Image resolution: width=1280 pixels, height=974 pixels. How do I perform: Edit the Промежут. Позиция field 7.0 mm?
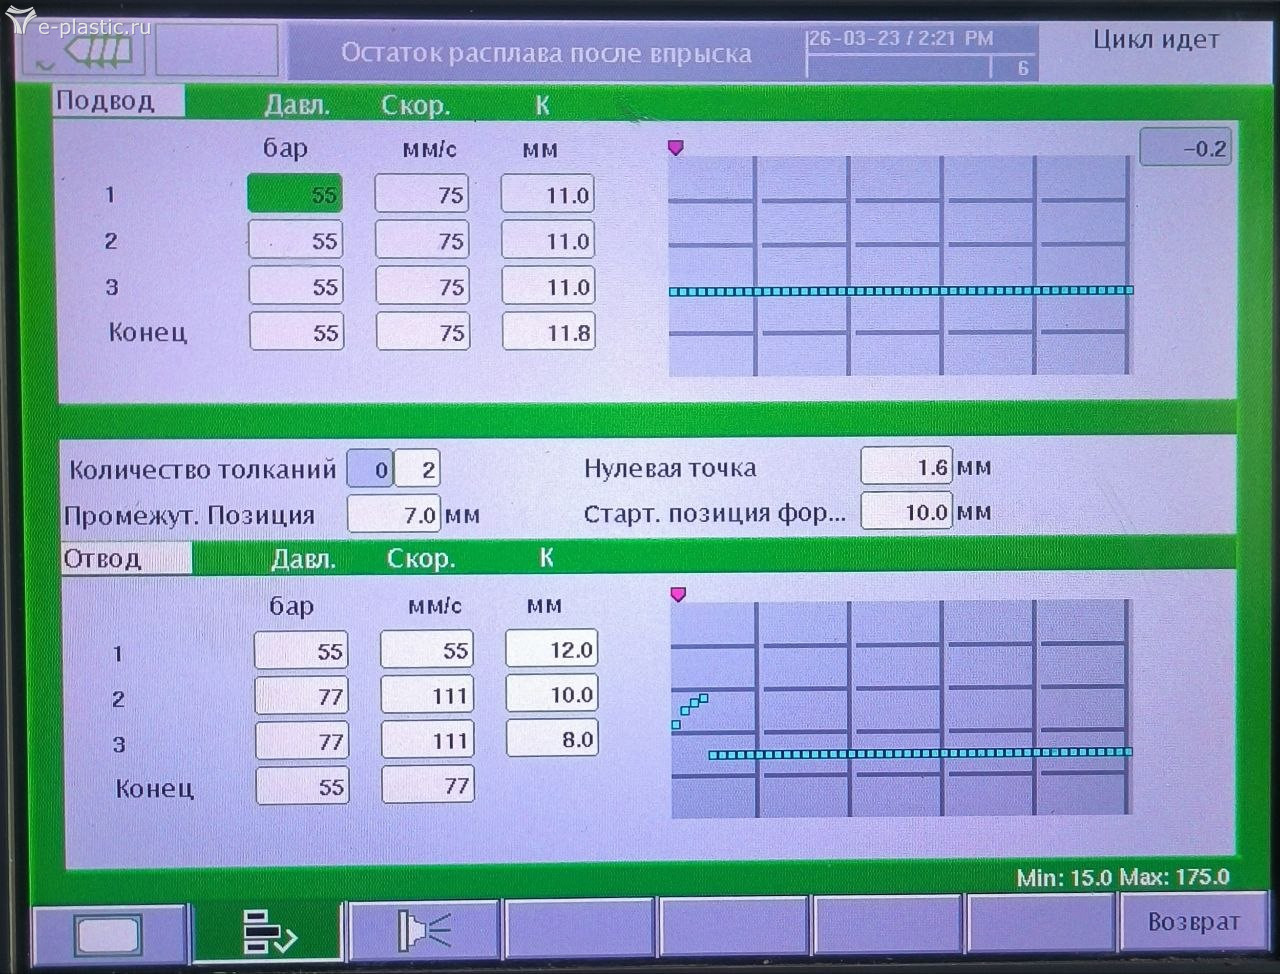(x=394, y=515)
